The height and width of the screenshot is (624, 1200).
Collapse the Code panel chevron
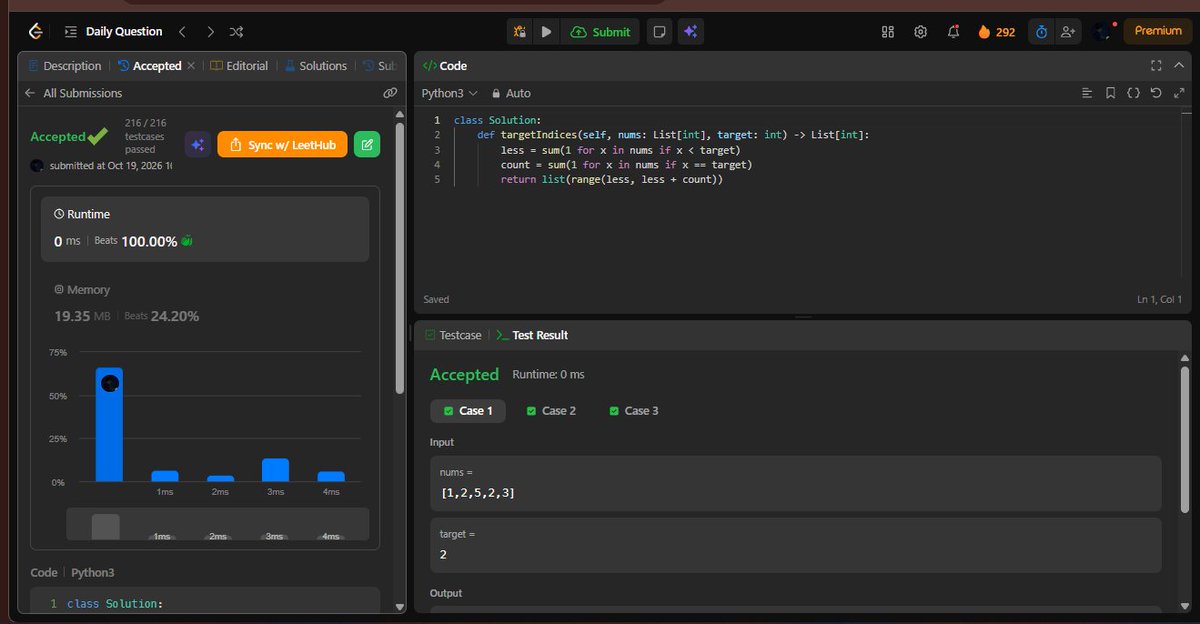1178,66
